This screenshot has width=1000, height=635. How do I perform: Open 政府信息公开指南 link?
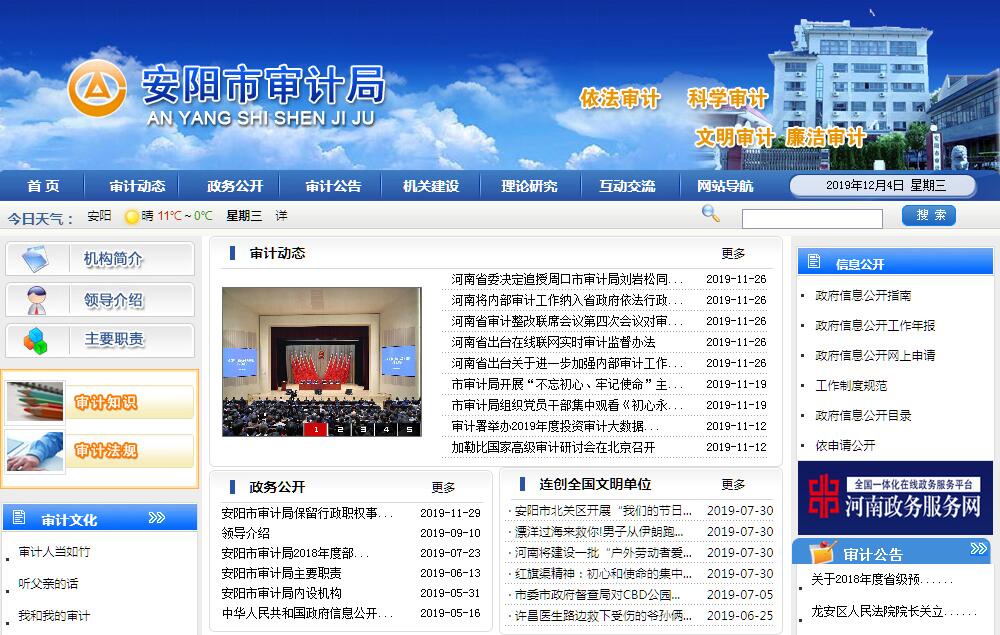coord(863,296)
